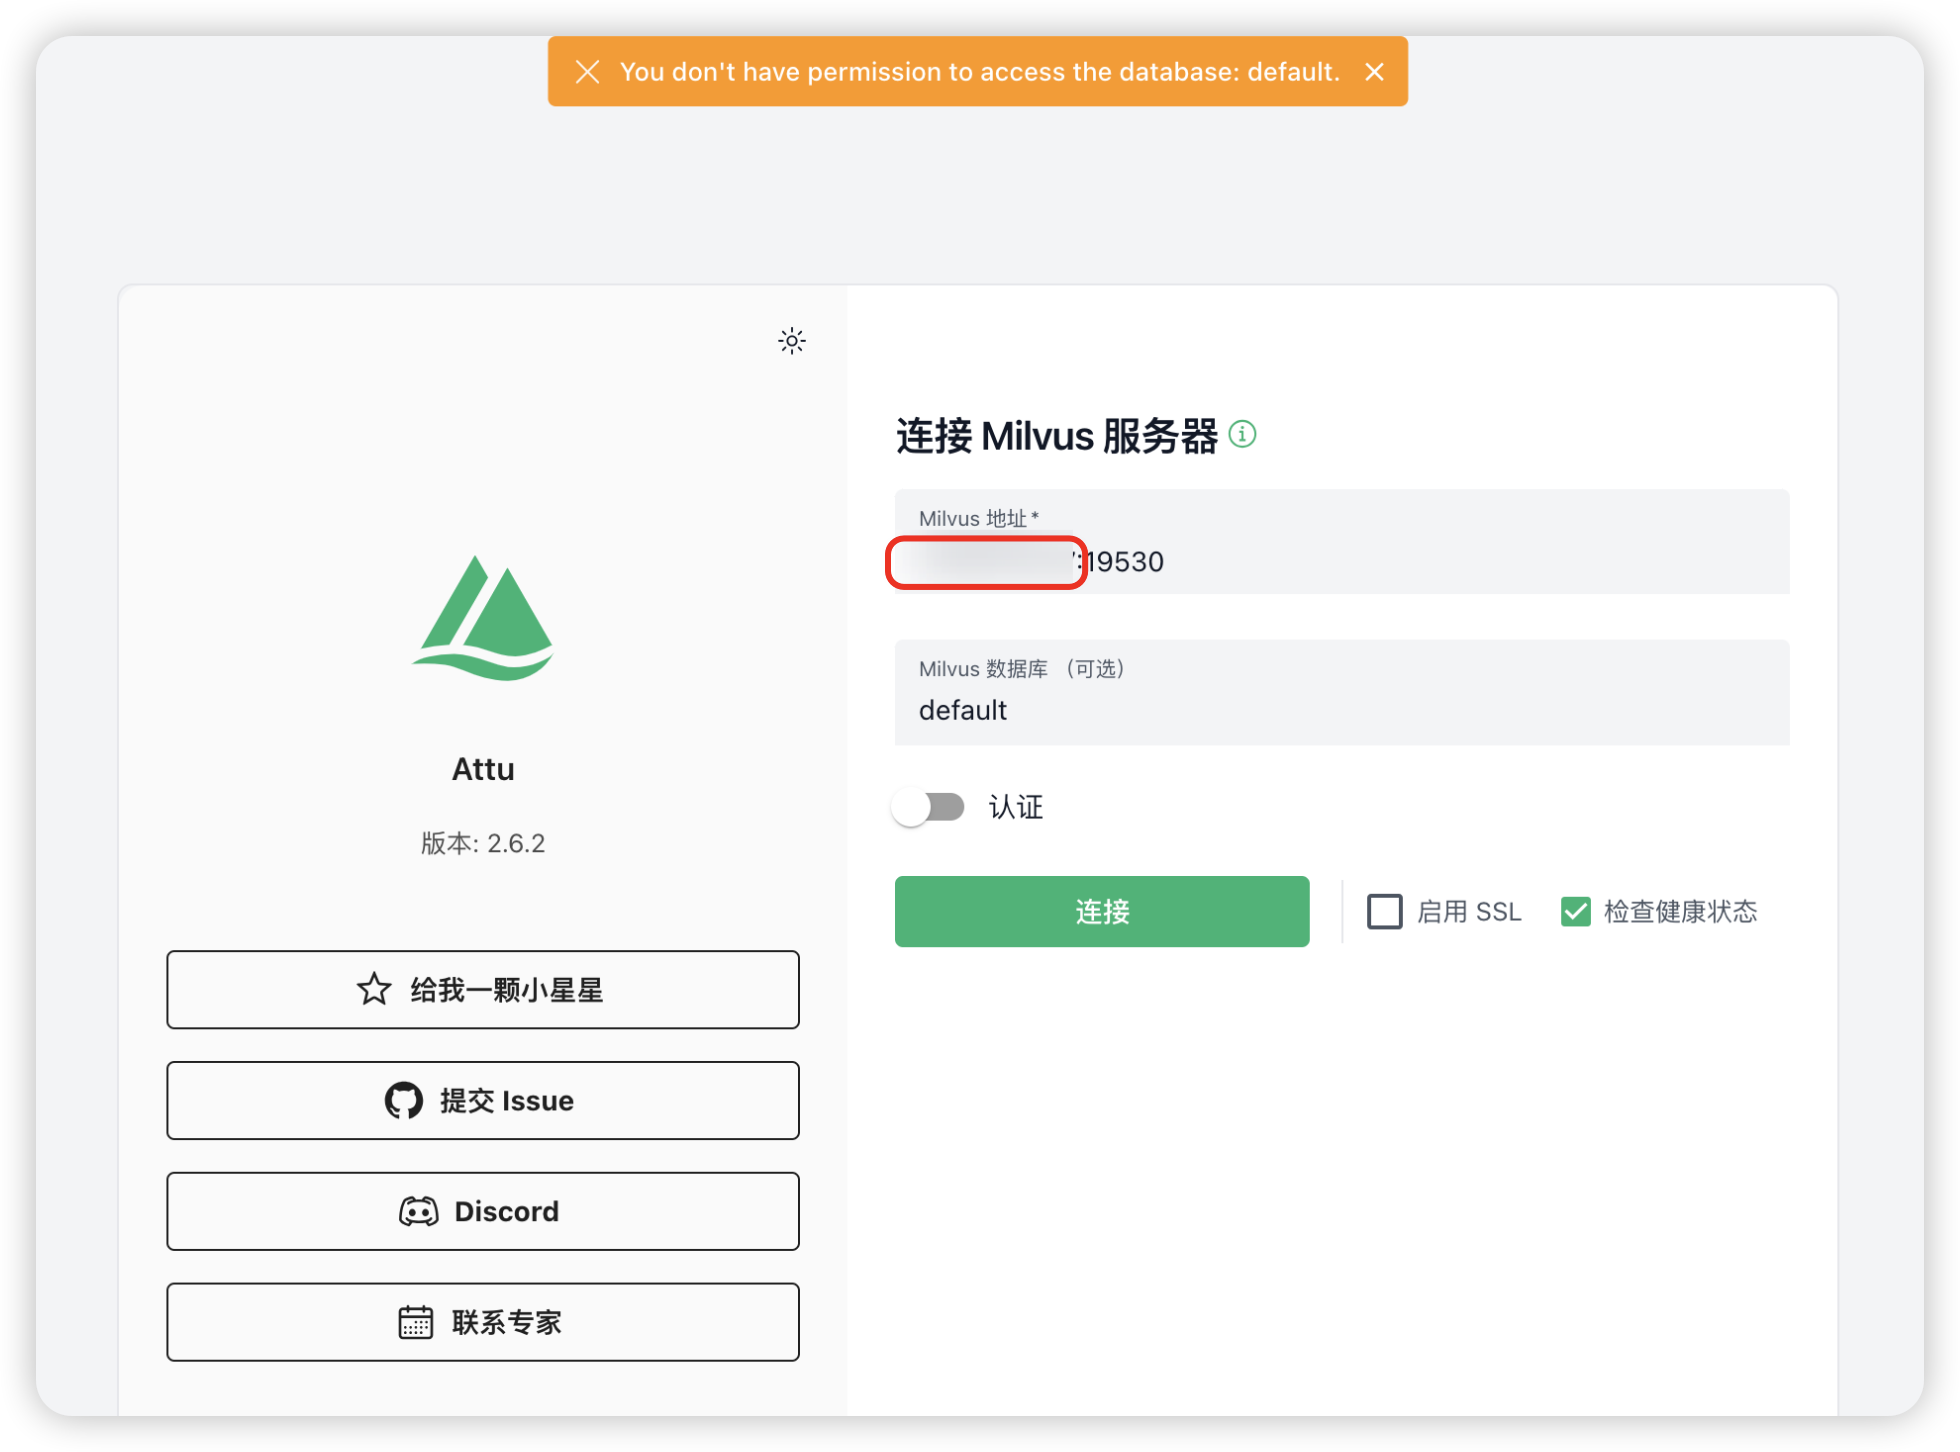Click the green Attu mountain logo

pos(483,618)
